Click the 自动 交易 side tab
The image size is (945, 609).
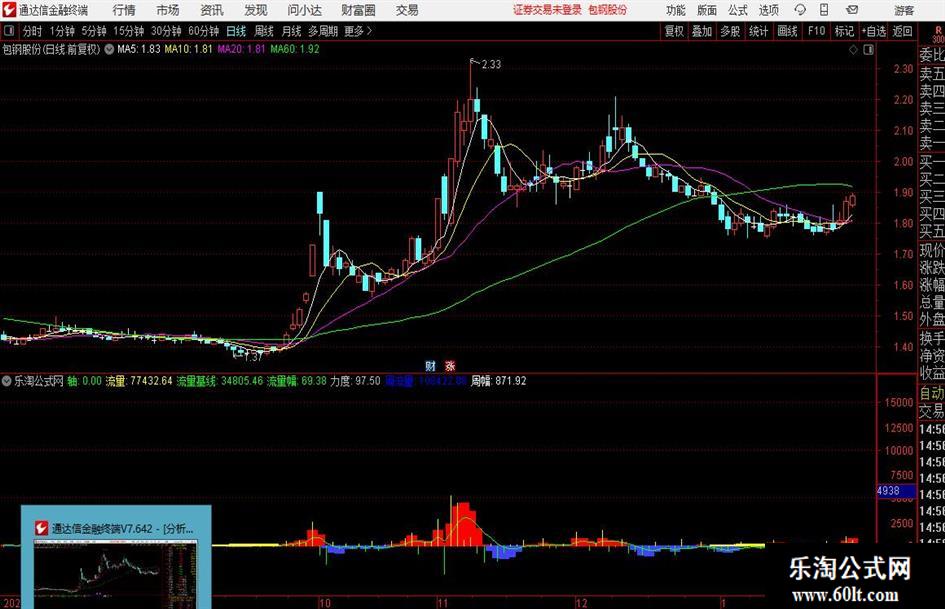click(931, 402)
